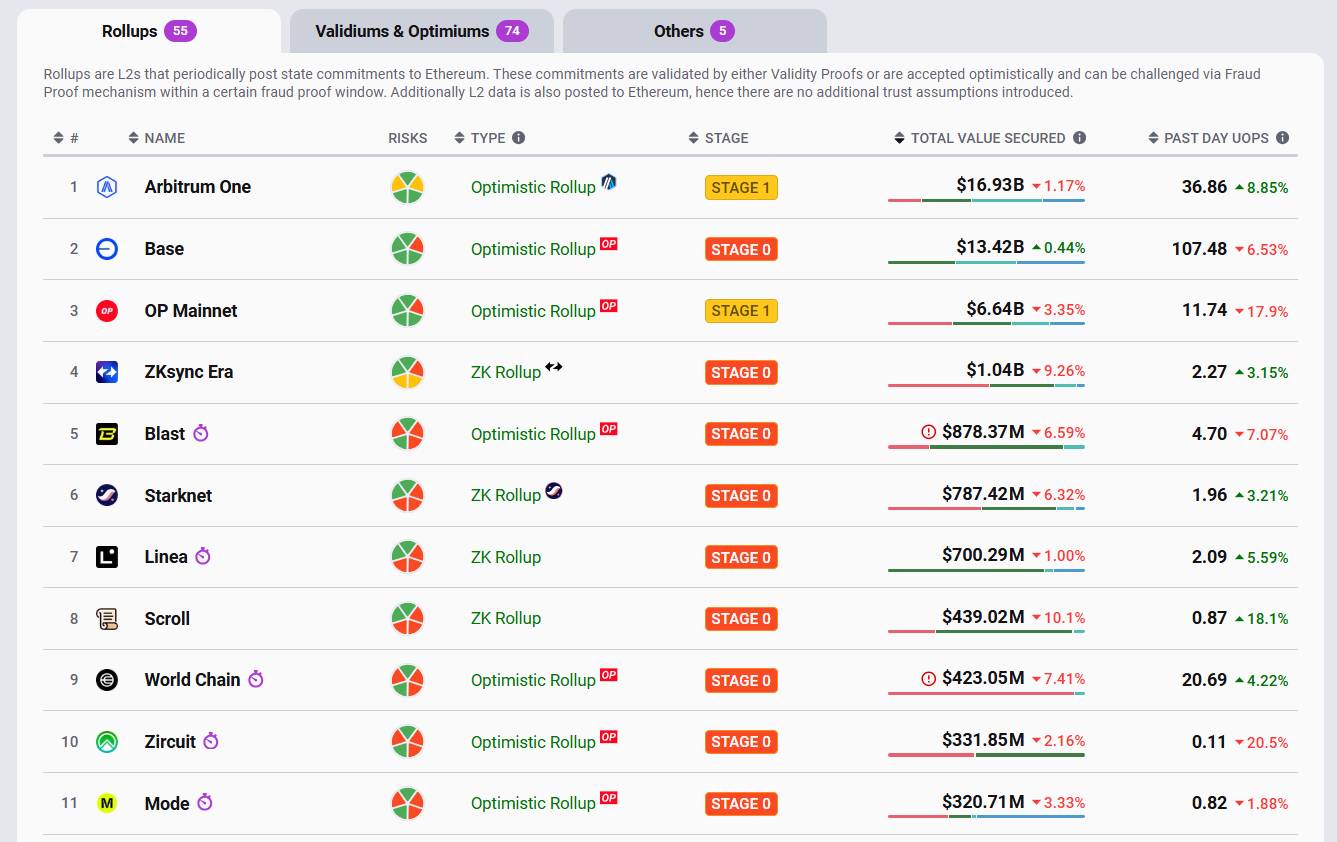1337x842 pixels.
Task: Click the 107.48 UOPS value
Action: 1199,248
